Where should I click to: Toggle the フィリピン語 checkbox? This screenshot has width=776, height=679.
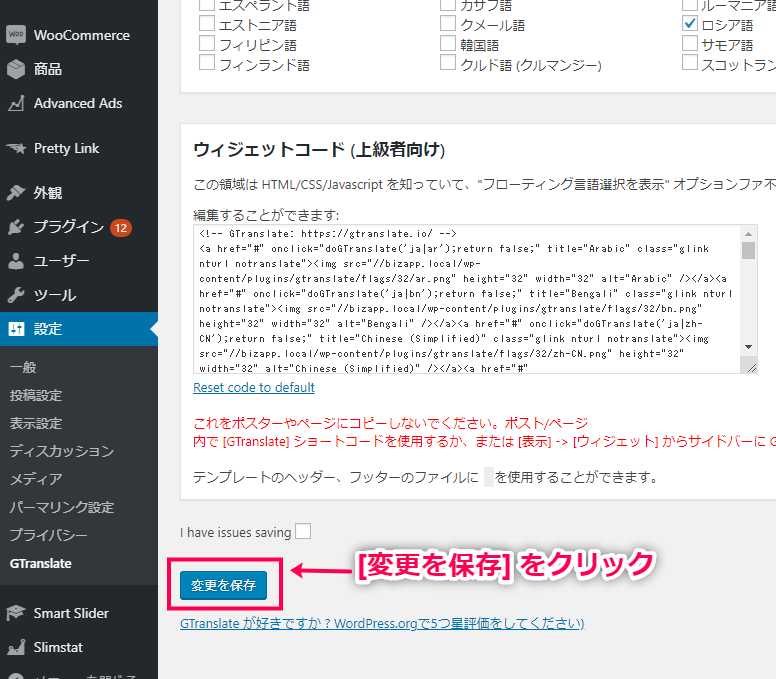[207, 44]
